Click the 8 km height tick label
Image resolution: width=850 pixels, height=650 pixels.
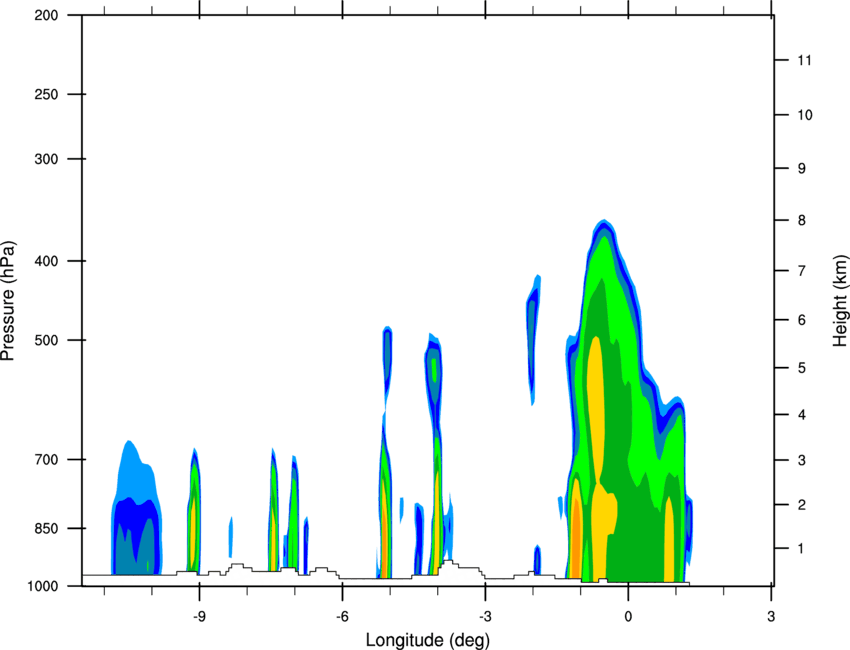pyautogui.click(x=802, y=220)
